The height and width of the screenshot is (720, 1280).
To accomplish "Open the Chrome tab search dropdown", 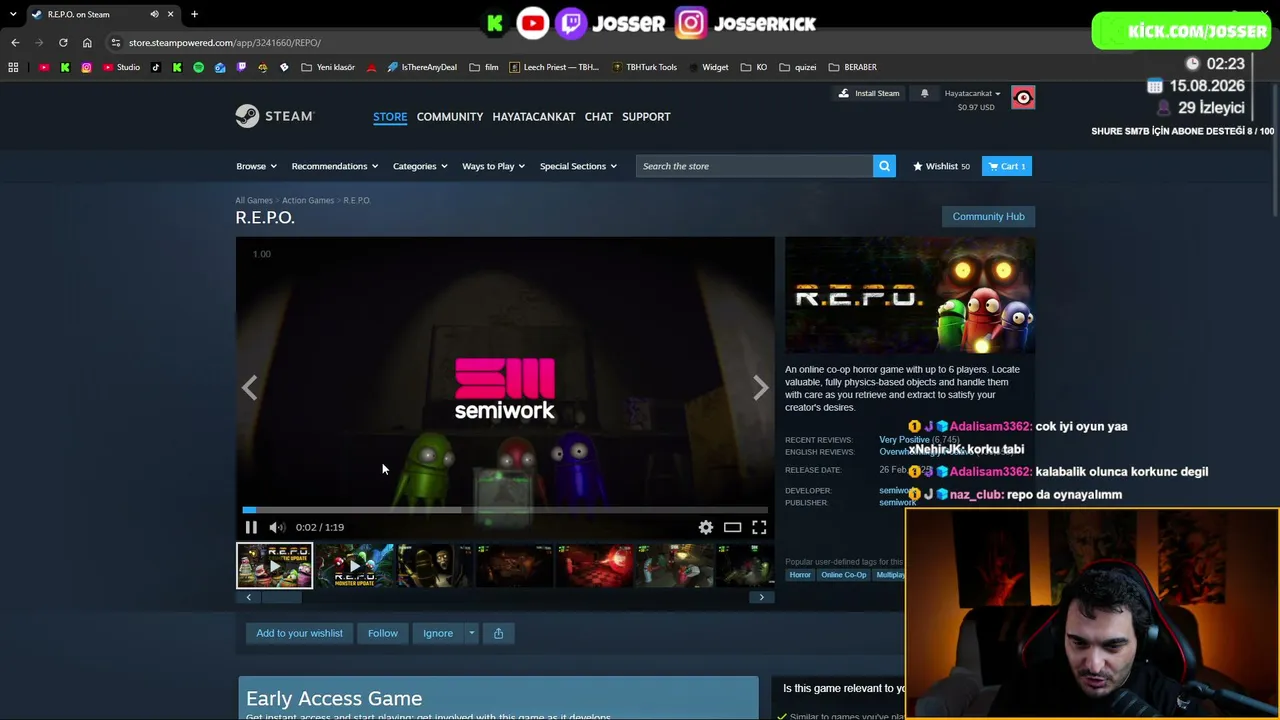I will (13, 14).
